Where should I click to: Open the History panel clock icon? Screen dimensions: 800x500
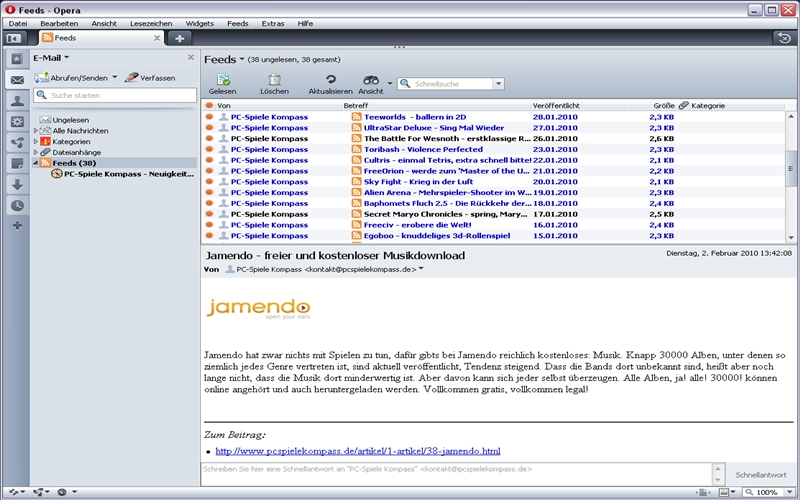[x=17, y=206]
